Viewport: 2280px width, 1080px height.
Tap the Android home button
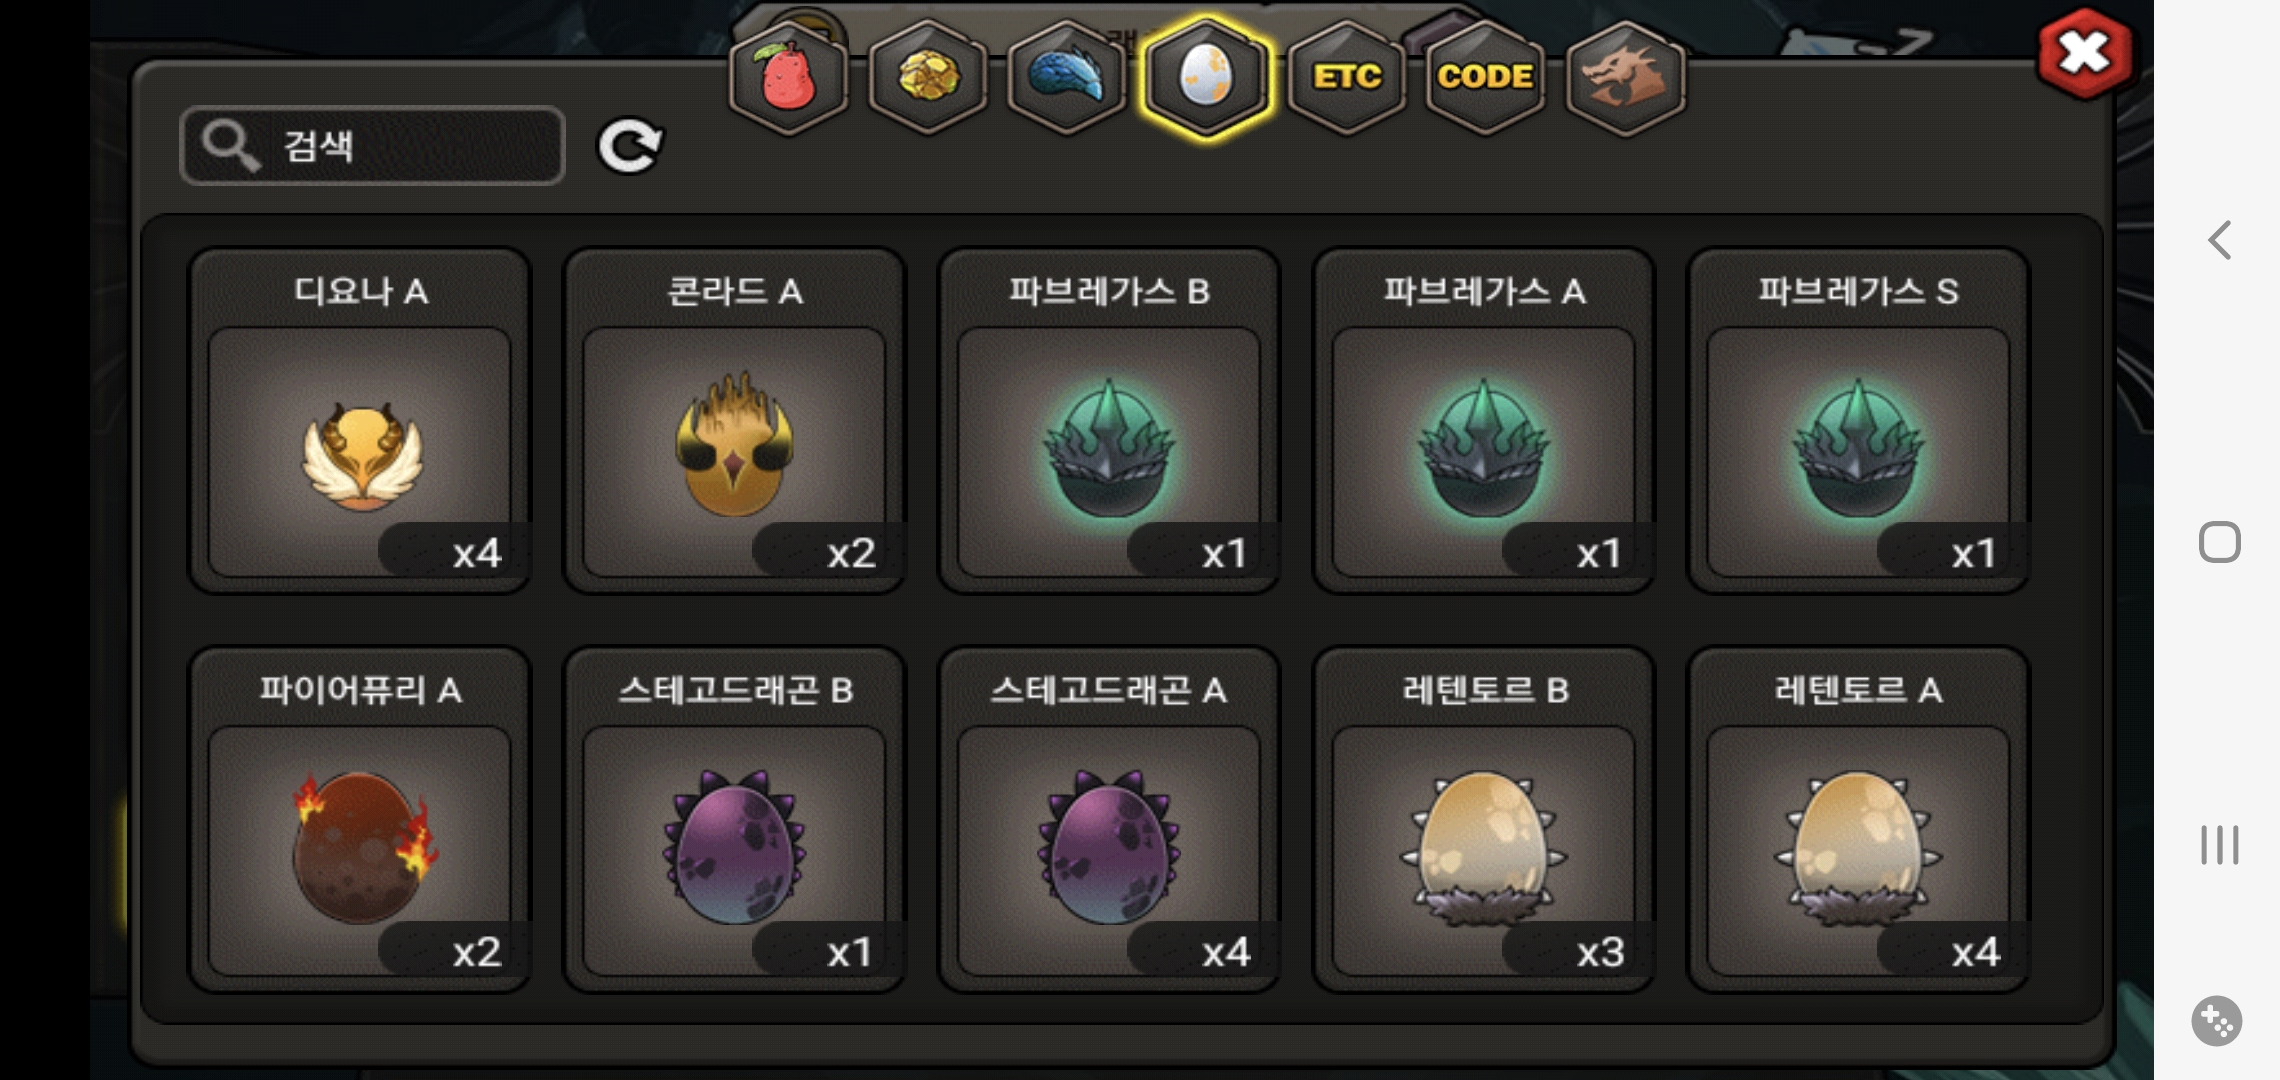[2219, 542]
